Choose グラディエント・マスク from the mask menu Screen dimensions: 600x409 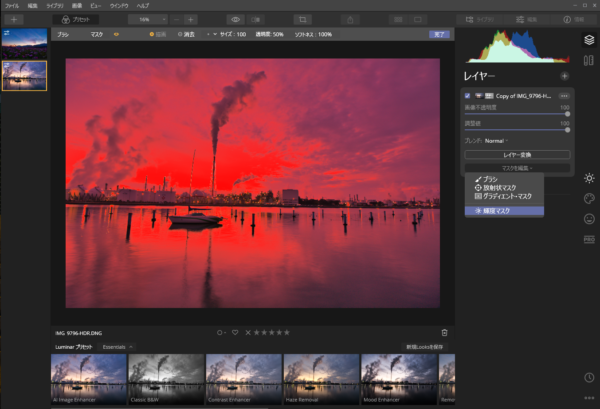click(504, 197)
